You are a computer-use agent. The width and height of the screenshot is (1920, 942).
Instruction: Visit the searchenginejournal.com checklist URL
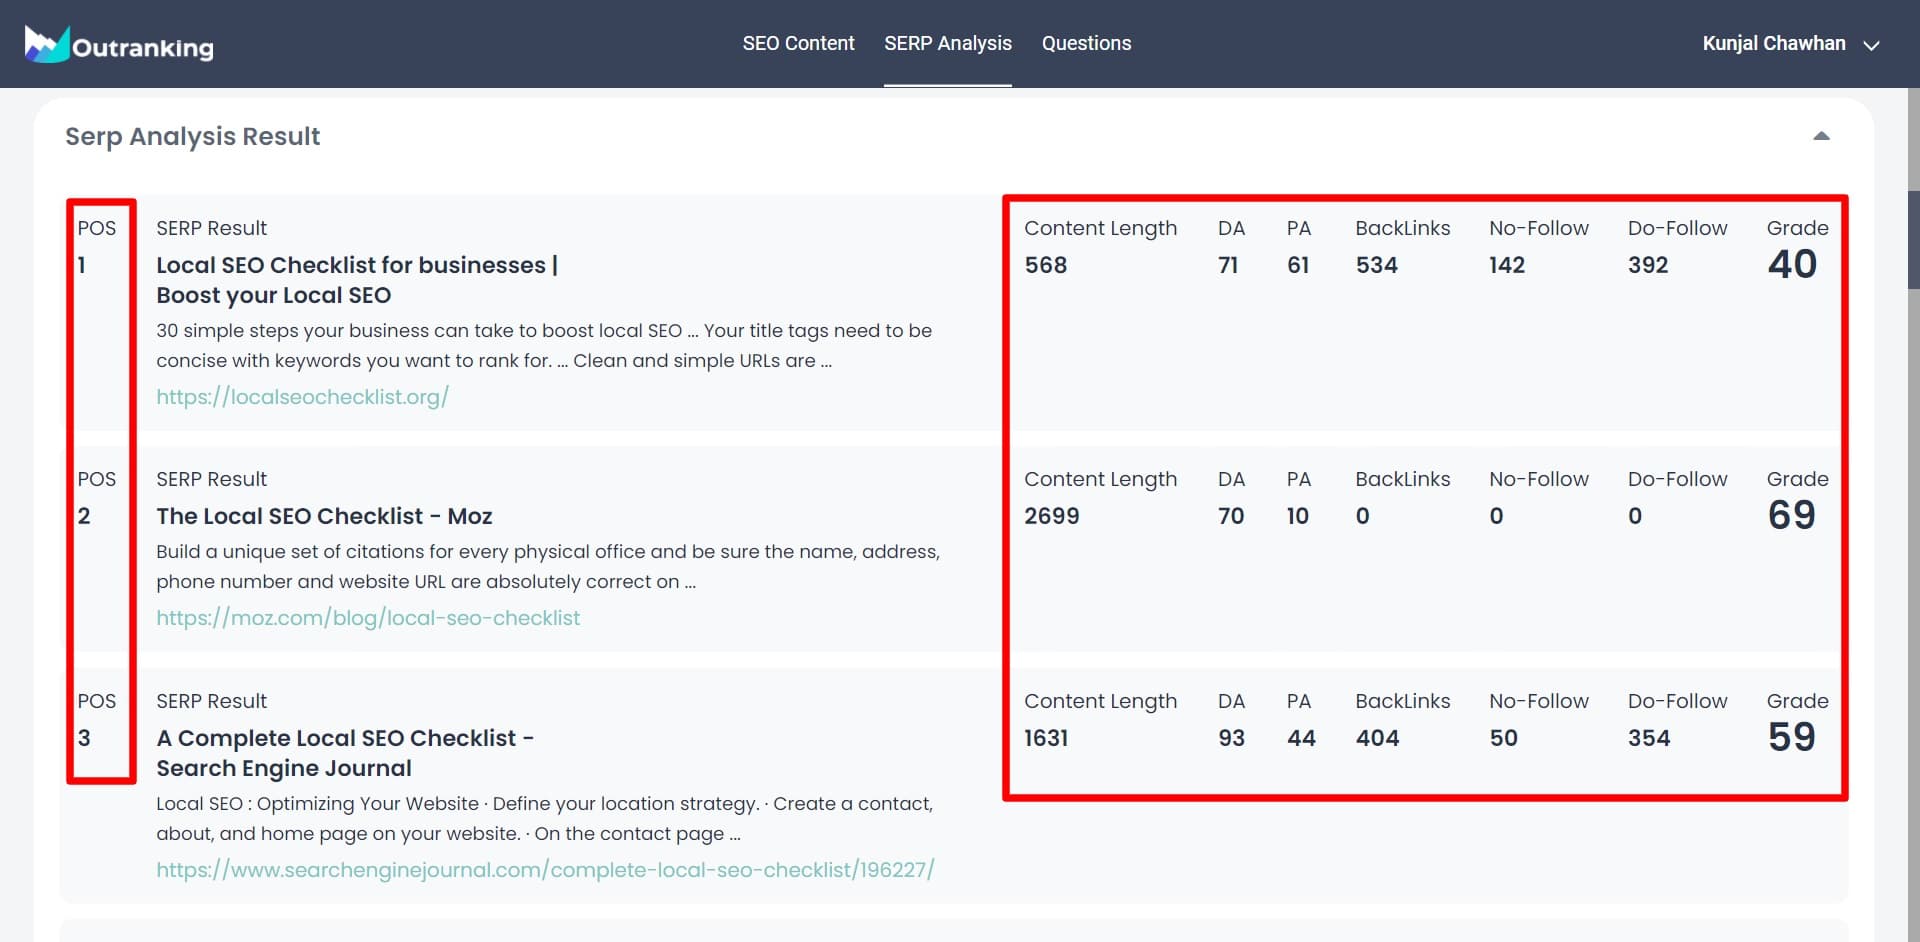point(545,869)
